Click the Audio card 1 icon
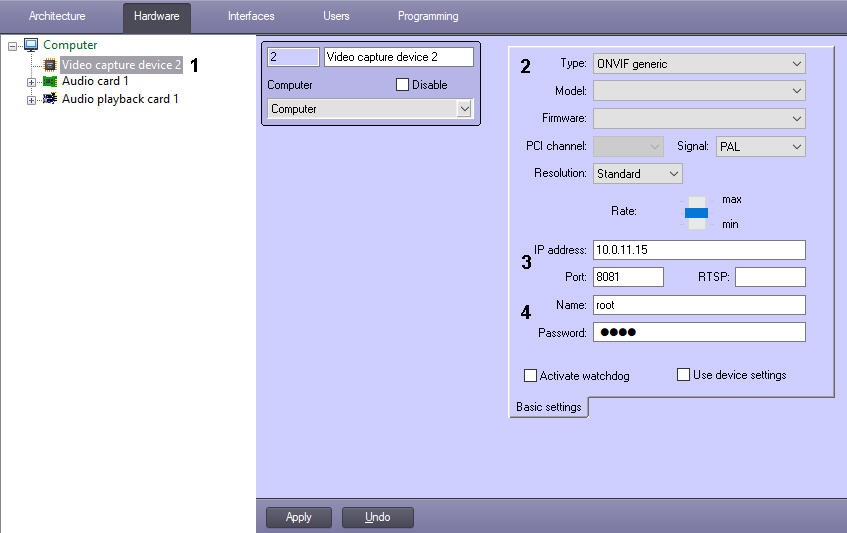This screenshot has width=847, height=533. pyautogui.click(x=50, y=82)
